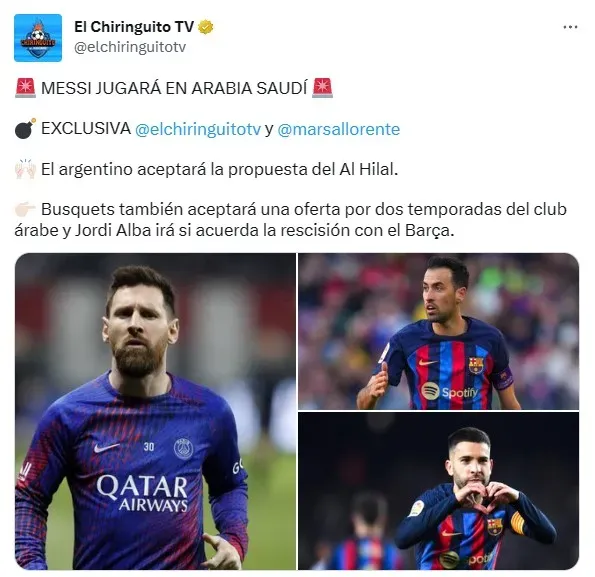
Task: Click the raised hands emoji
Action: coord(25,169)
